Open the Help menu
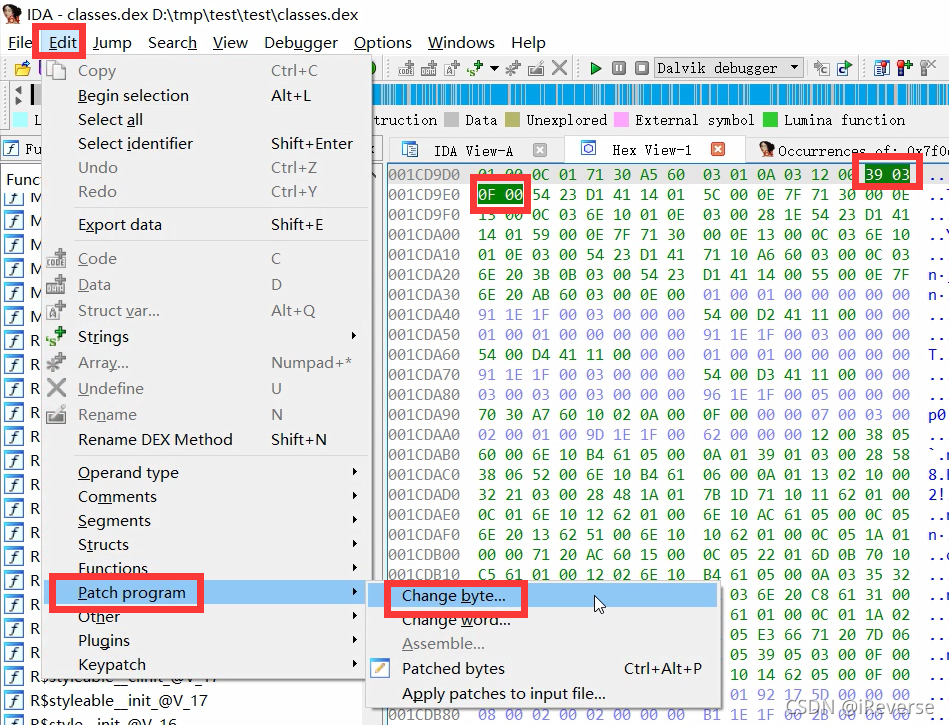The image size is (949, 725). [528, 43]
